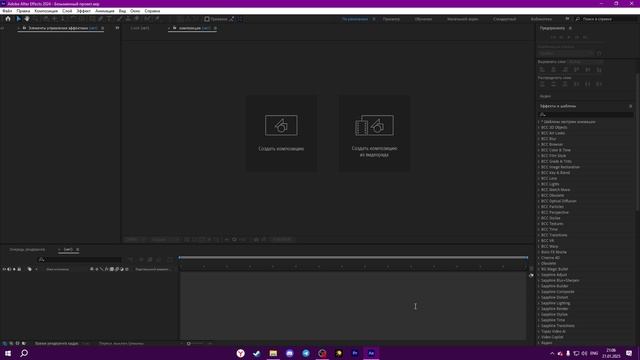
Task: Open Telegram from the taskbar
Action: pos(306,353)
